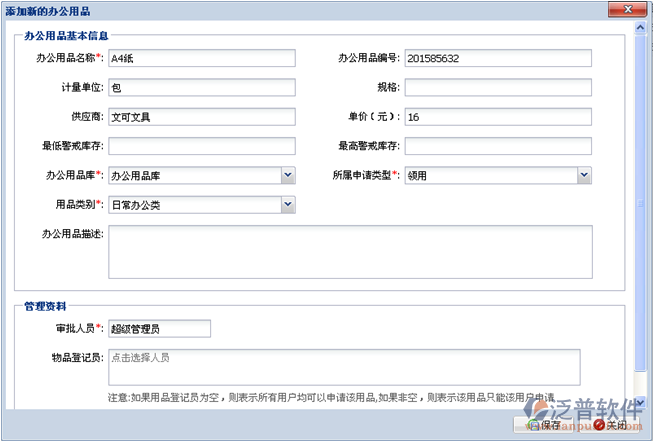
Task: Click the 办公用品描述 text area
Action: pyautogui.click(x=350, y=252)
